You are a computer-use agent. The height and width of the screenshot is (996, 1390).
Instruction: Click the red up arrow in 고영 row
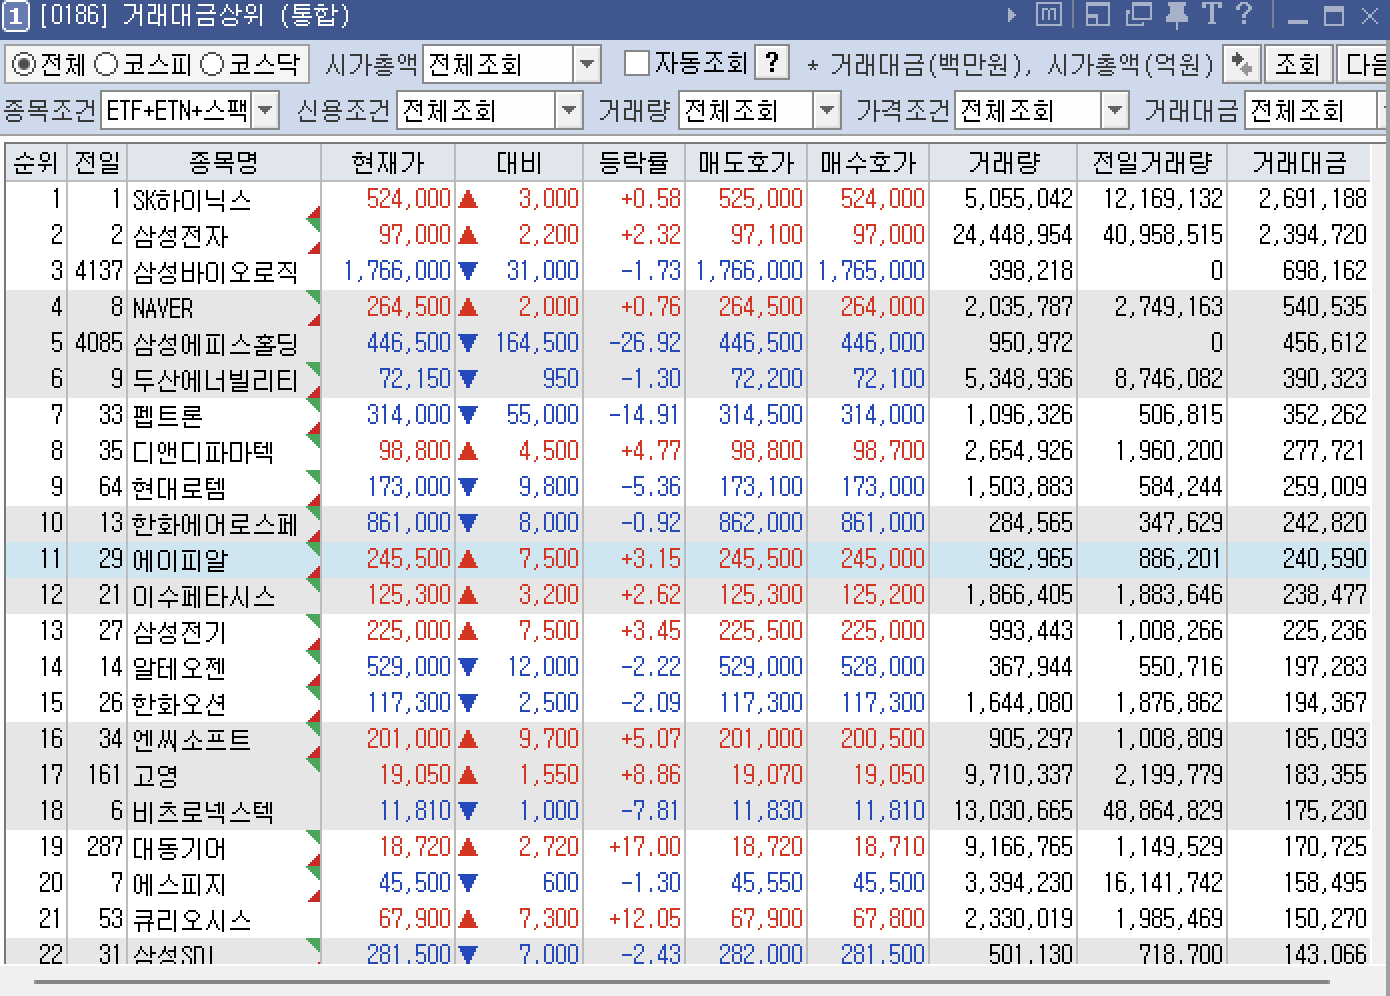click(467, 775)
